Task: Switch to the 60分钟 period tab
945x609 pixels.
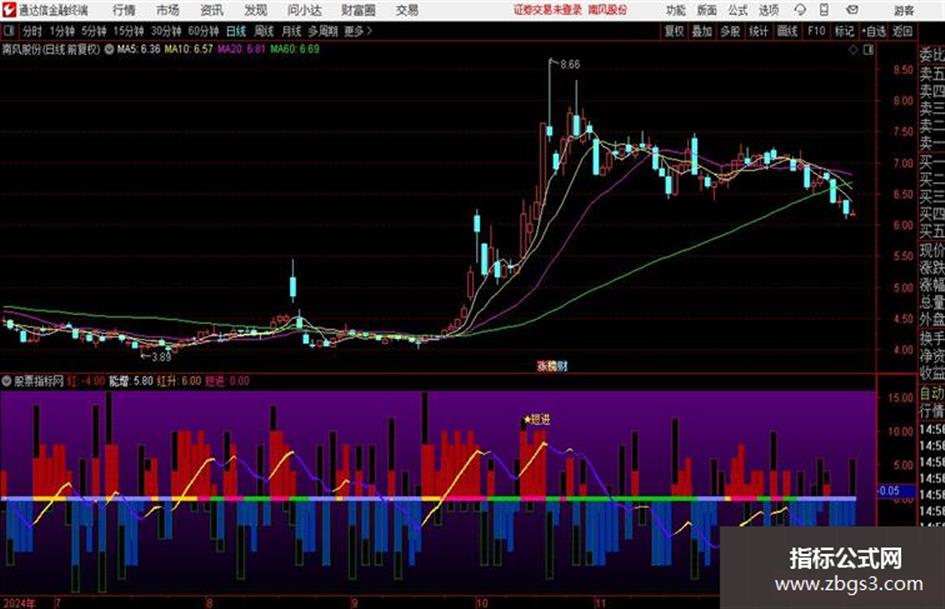Action: 203,31
